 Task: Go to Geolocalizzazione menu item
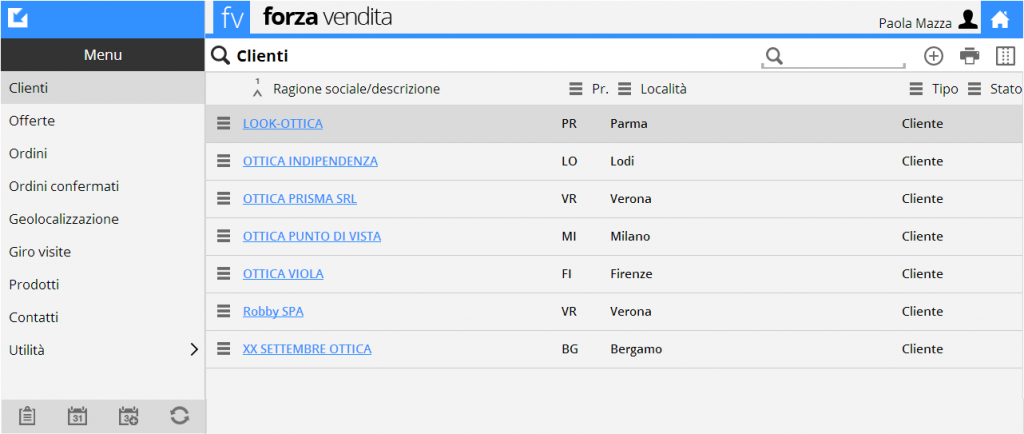[103, 219]
